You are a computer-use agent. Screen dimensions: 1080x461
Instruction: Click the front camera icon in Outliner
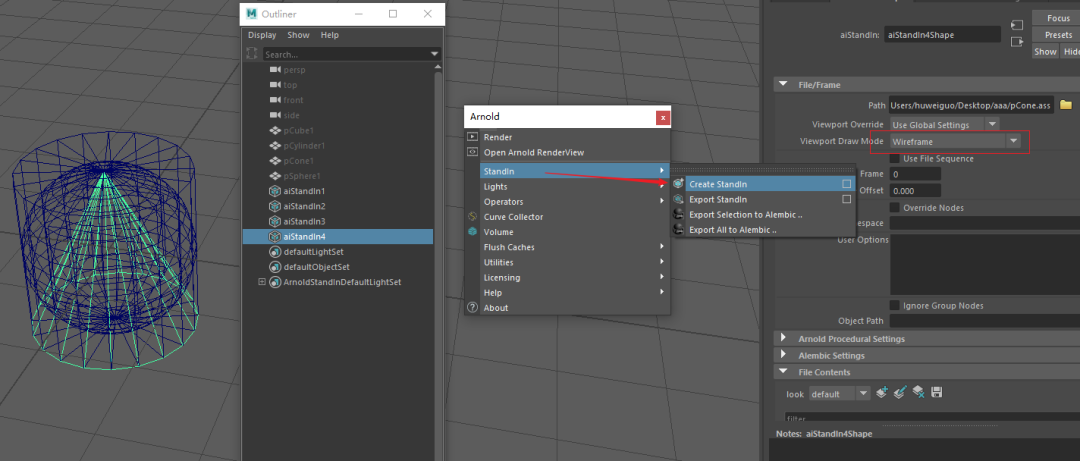click(275, 100)
